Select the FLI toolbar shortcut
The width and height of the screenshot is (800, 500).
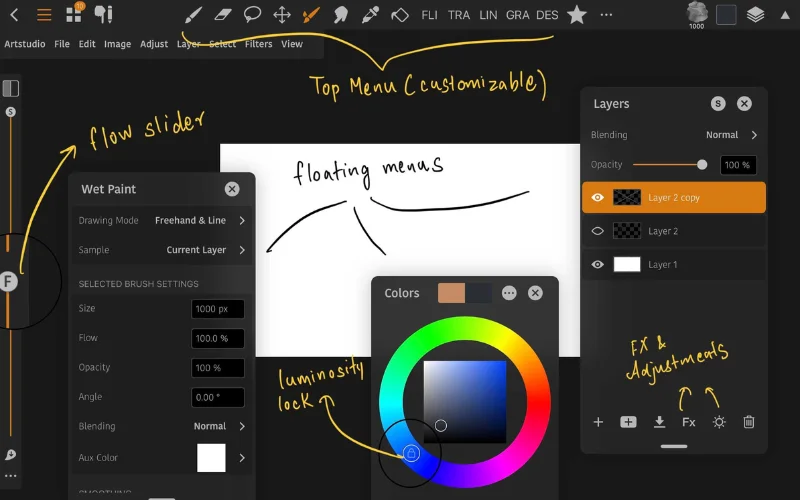(430, 15)
